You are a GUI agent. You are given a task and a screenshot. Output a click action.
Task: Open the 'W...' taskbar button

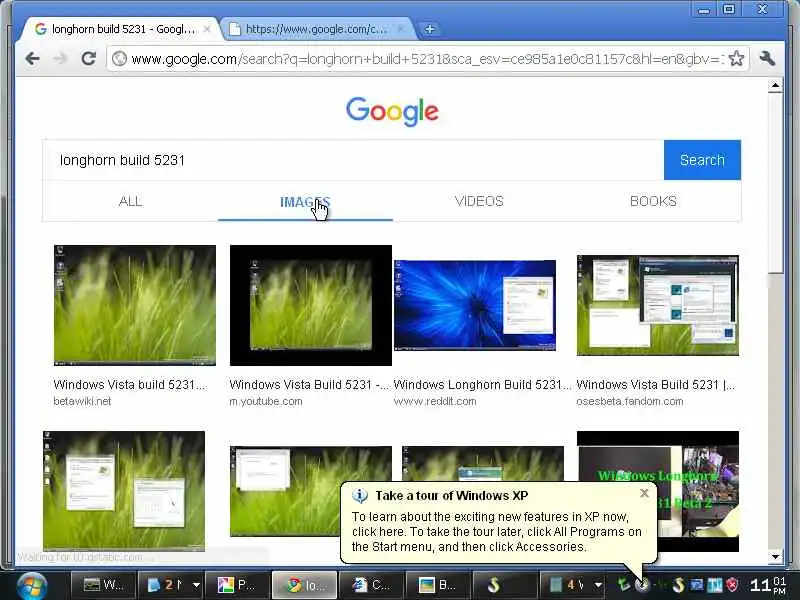point(104,585)
